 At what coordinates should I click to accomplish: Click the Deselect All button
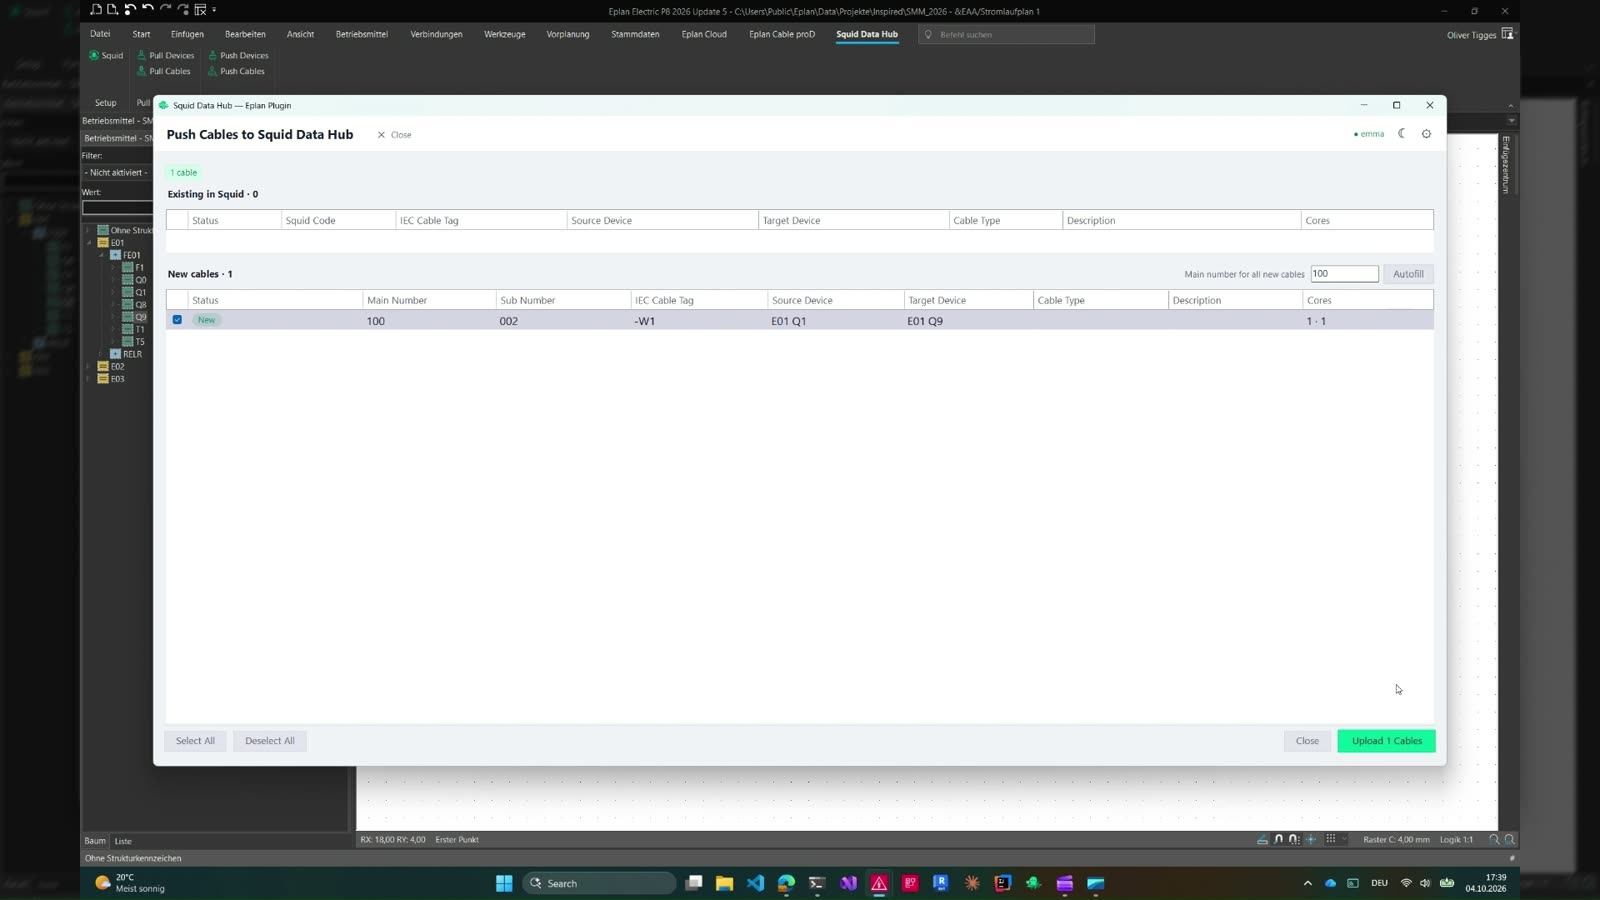coord(270,741)
